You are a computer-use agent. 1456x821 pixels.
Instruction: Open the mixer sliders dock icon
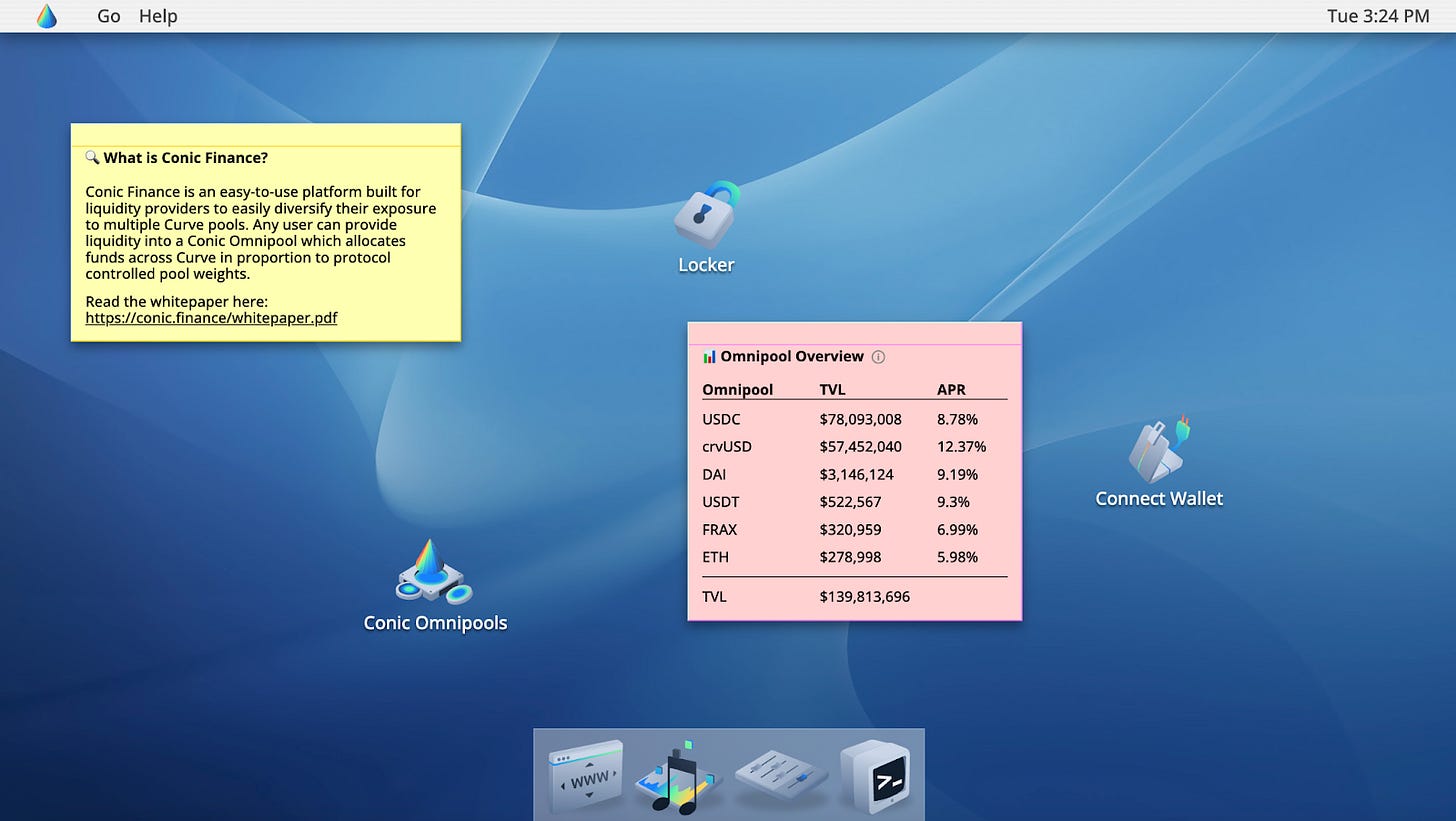(781, 777)
